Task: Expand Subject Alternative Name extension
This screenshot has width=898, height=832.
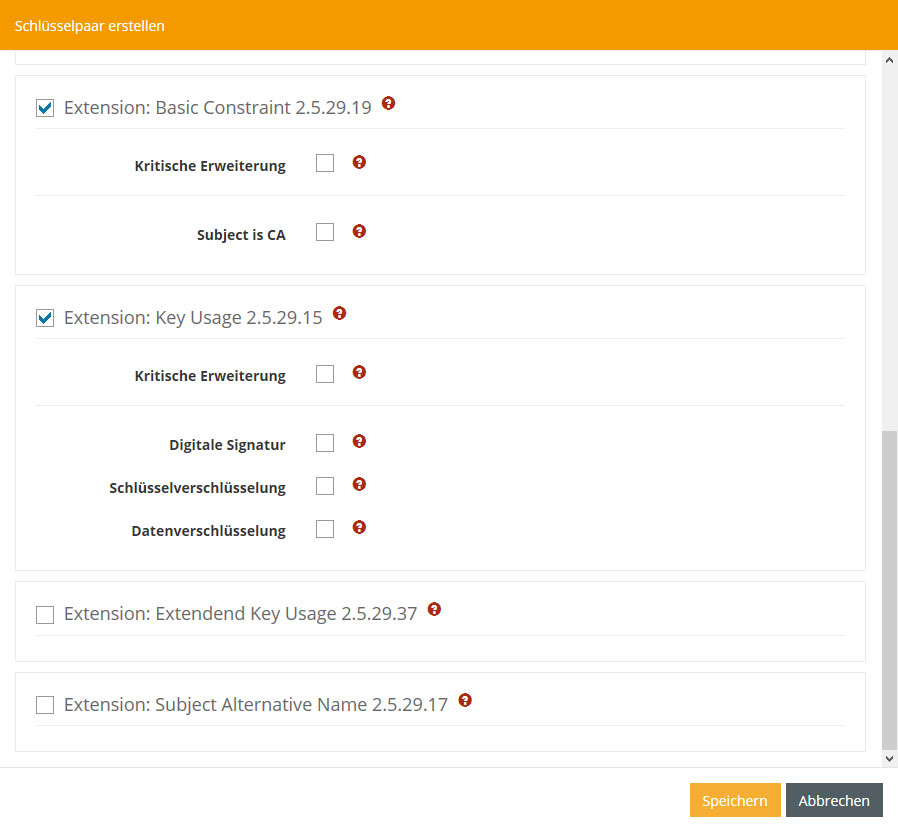Action: coord(45,706)
